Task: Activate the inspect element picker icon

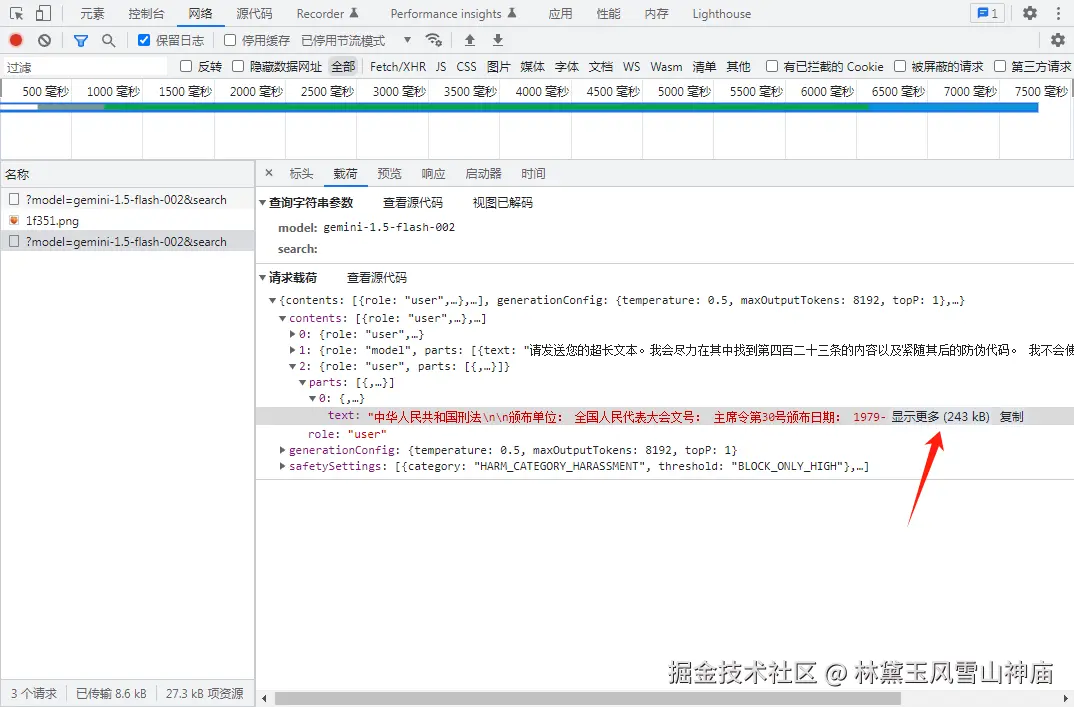Action: 16,14
